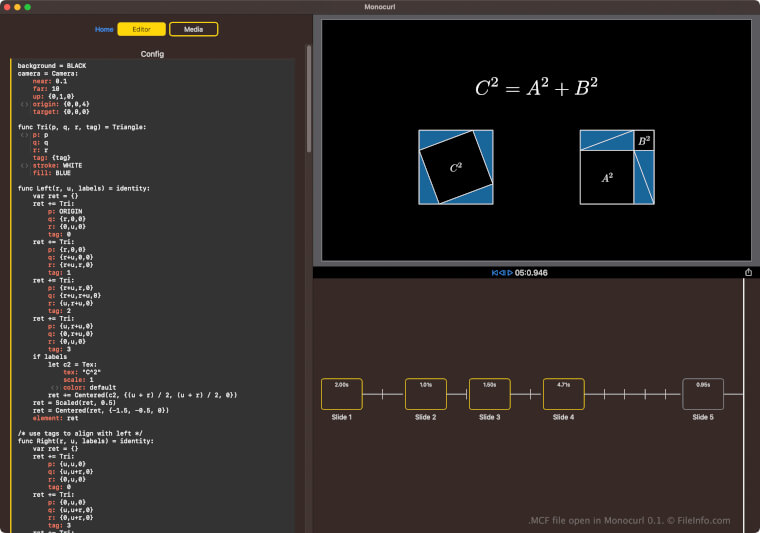Select the Slide 1 thumbnail

pos(341,394)
